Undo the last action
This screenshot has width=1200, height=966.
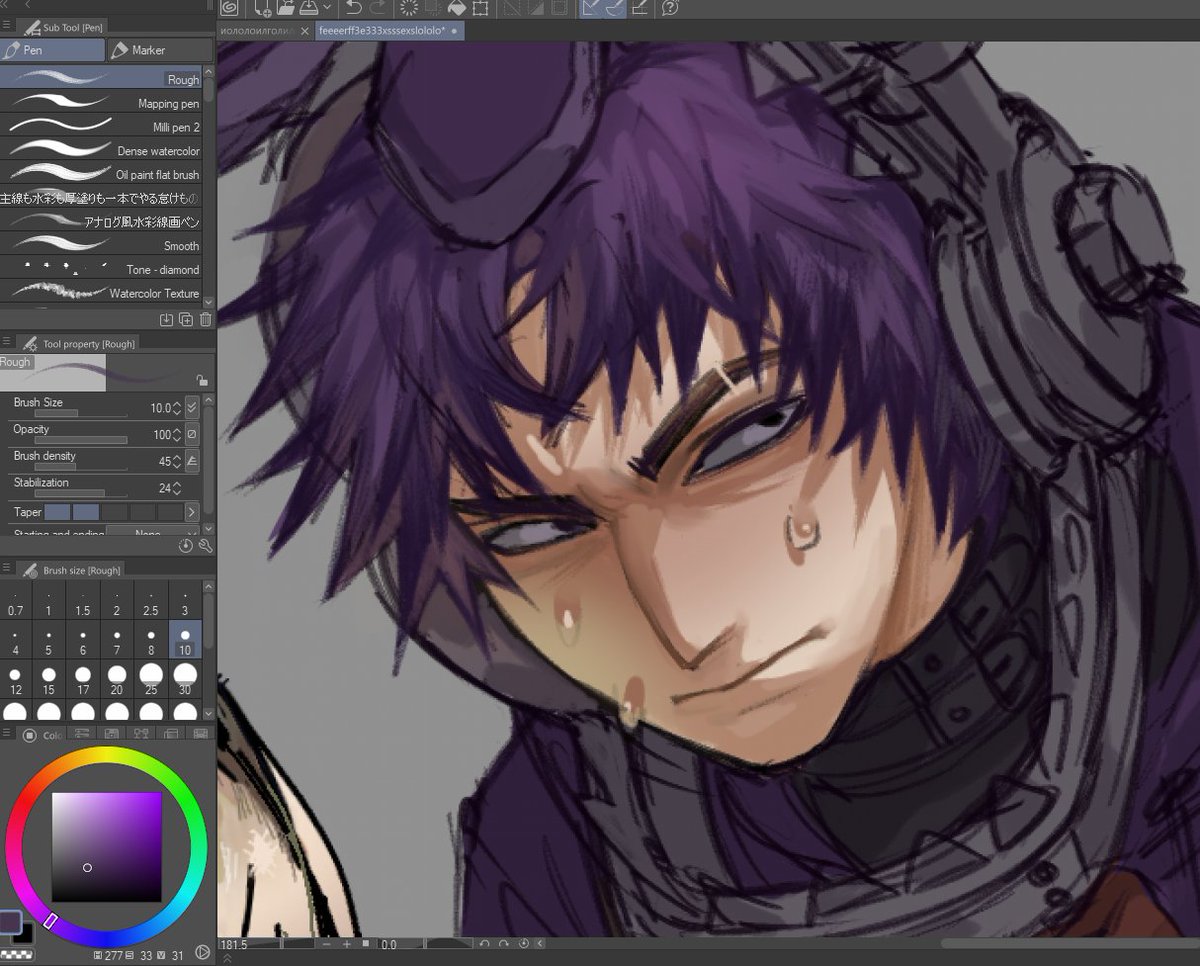click(x=353, y=8)
